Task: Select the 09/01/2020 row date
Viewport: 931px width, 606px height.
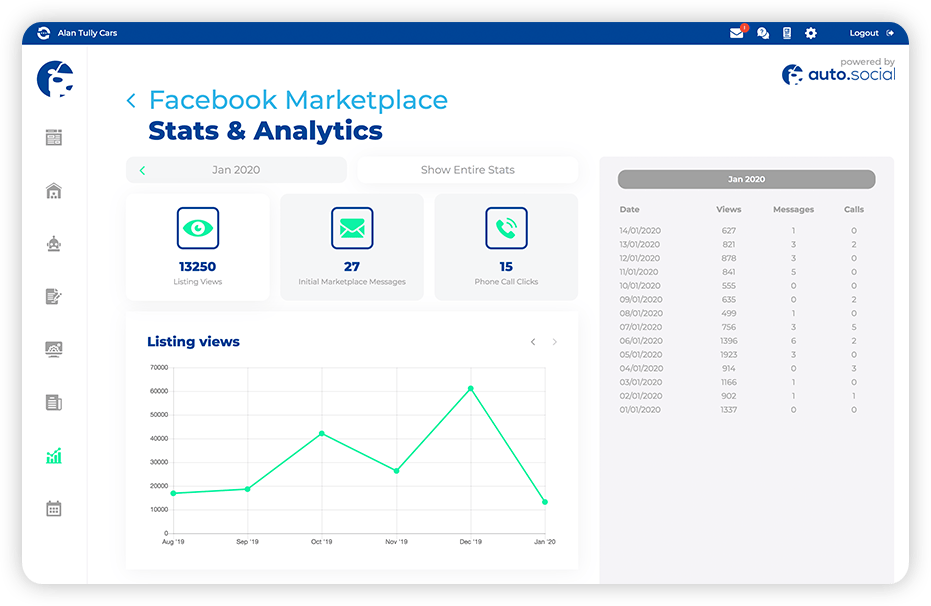Action: (x=641, y=300)
